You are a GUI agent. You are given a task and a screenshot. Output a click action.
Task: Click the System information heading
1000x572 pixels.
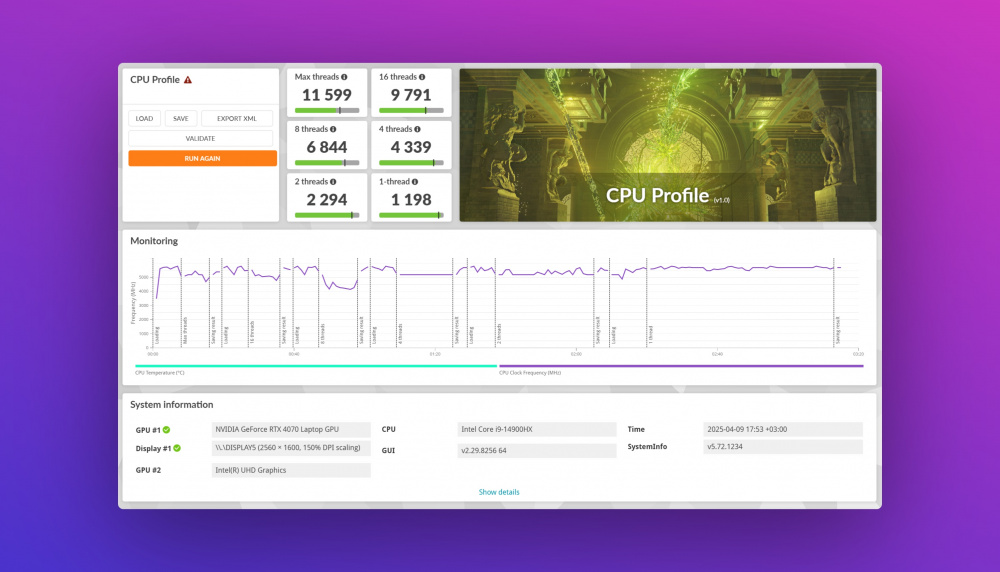point(172,405)
